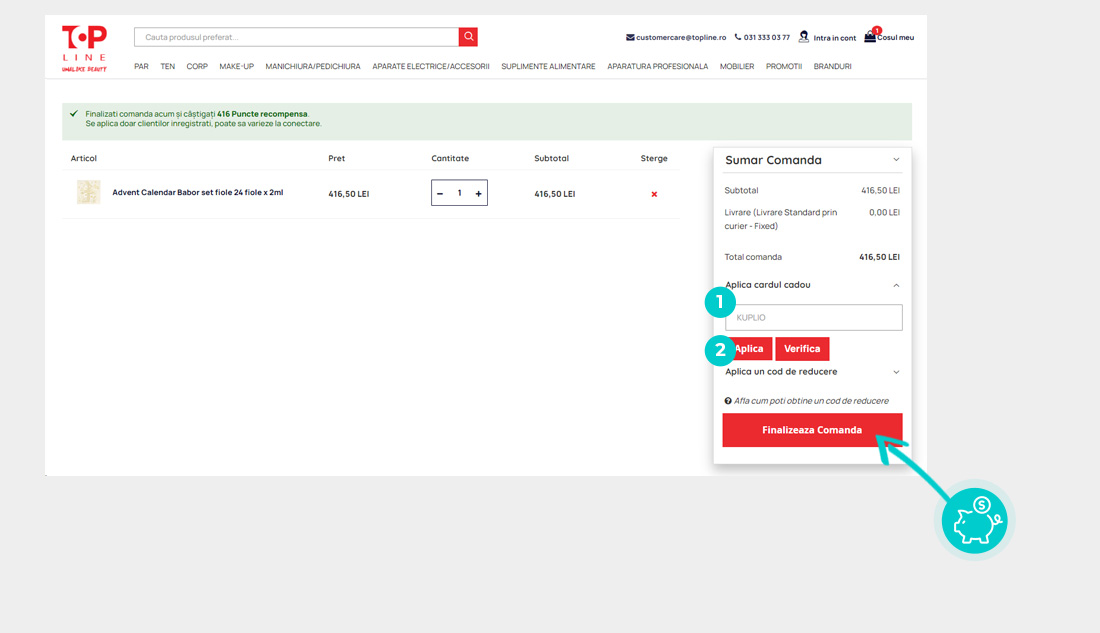Click the Intra in cont user icon
1100x633 pixels.
pos(804,37)
